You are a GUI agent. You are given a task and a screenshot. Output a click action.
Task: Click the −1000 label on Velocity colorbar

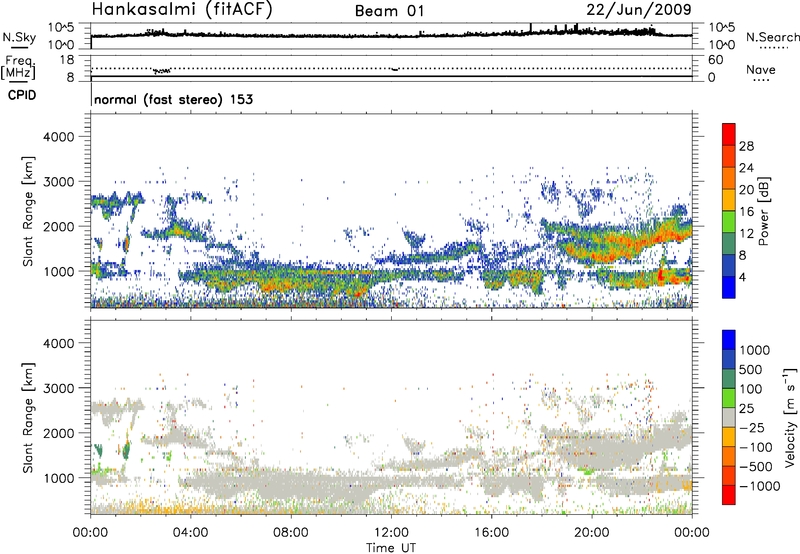coord(760,486)
